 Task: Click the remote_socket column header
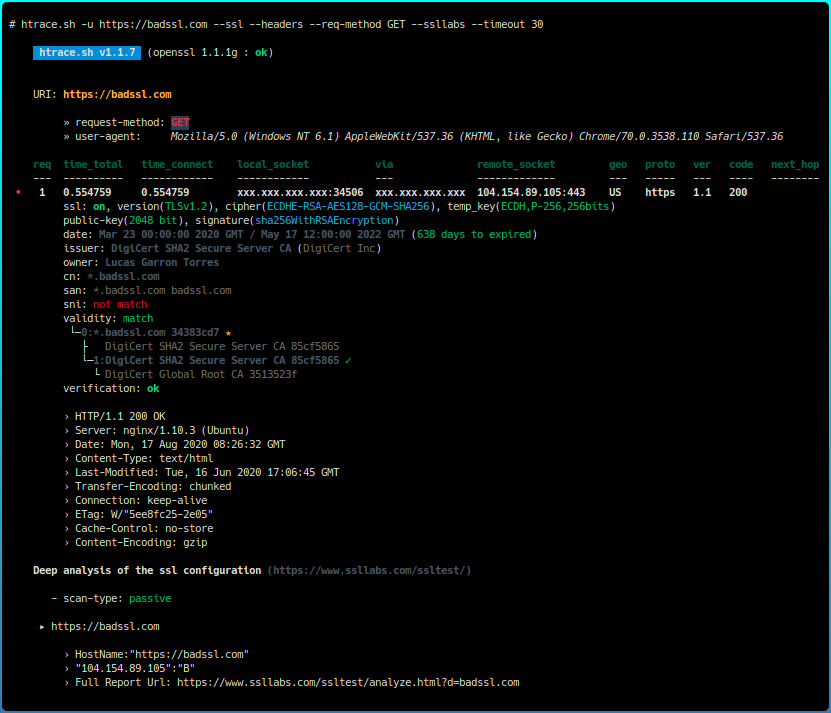coord(516,164)
